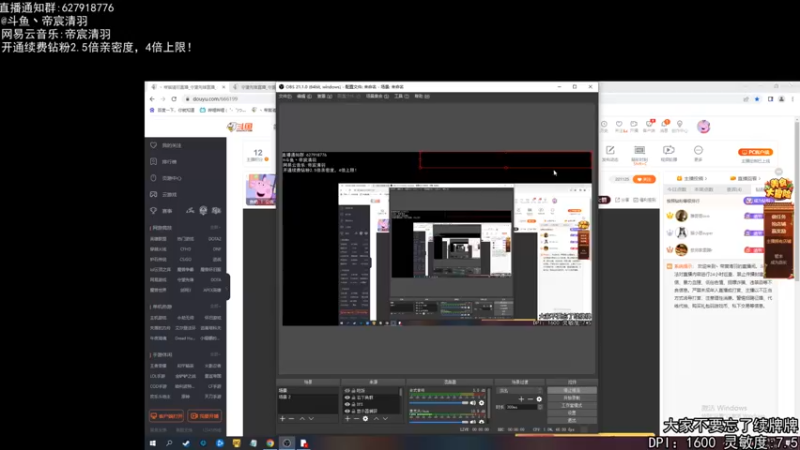The width and height of the screenshot is (800, 450).
Task: Toggle visibility eye of fourth OBS source
Action: pos(347,411)
